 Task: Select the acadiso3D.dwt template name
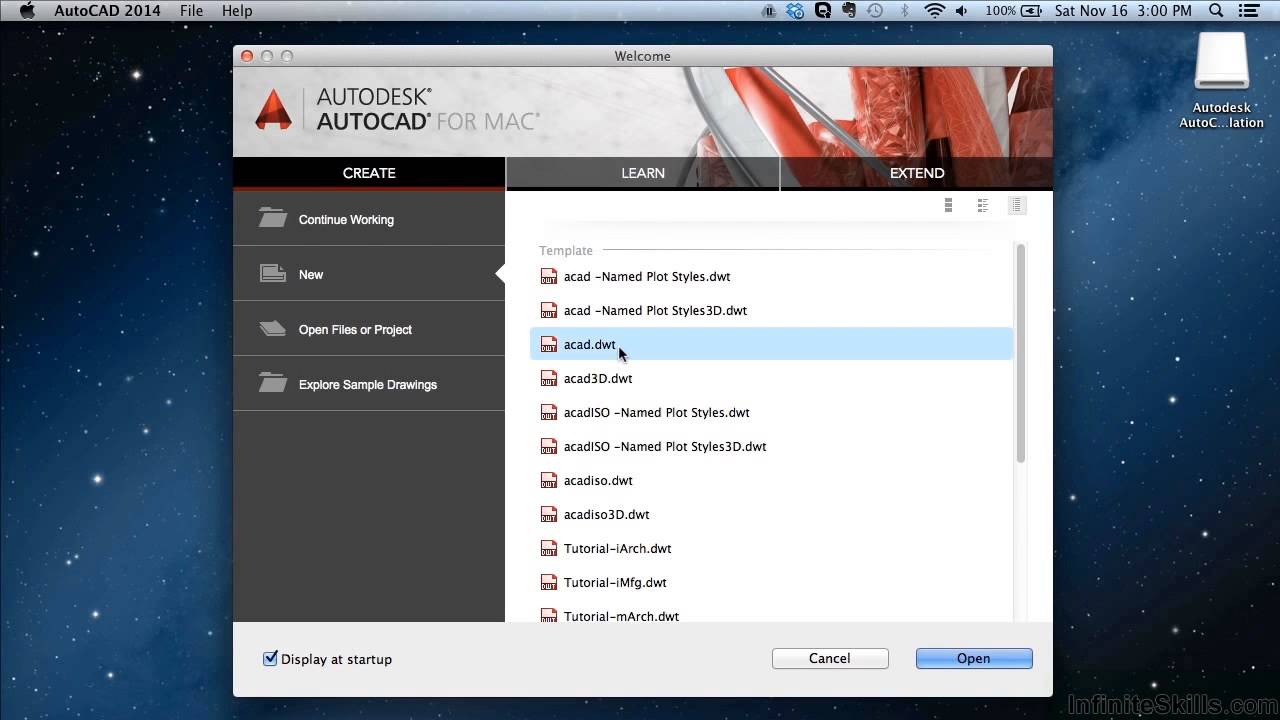(607, 514)
